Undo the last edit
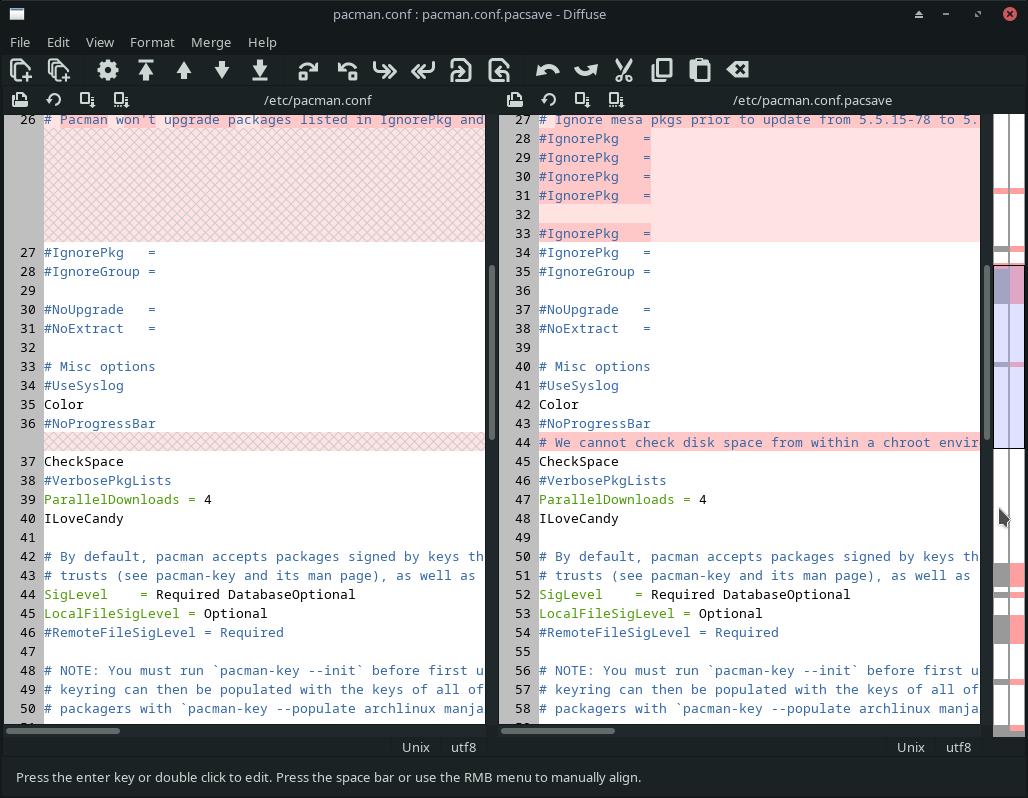 [x=547, y=70]
